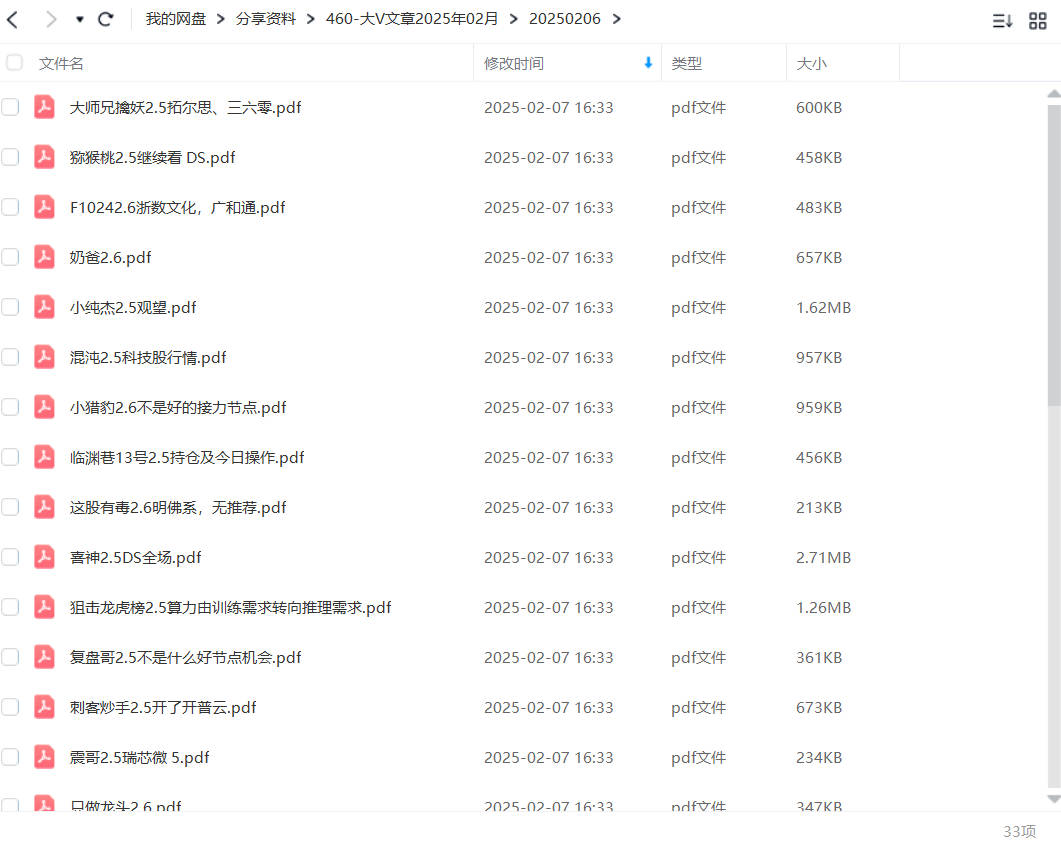Viewport: 1061px width, 847px height.
Task: Click PDF icon of 大师兄擒妖2.5拓尔思、三六零.pdf
Action: [x=45, y=107]
